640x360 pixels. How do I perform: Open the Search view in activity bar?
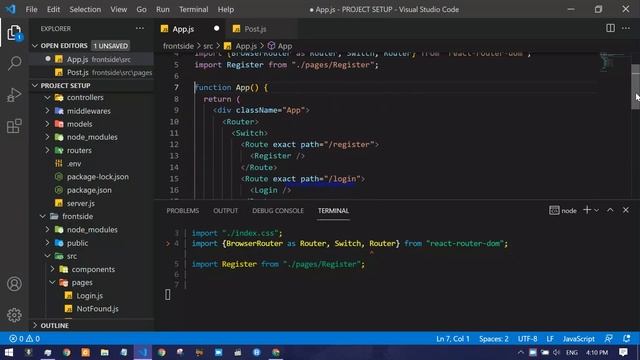click(x=15, y=63)
